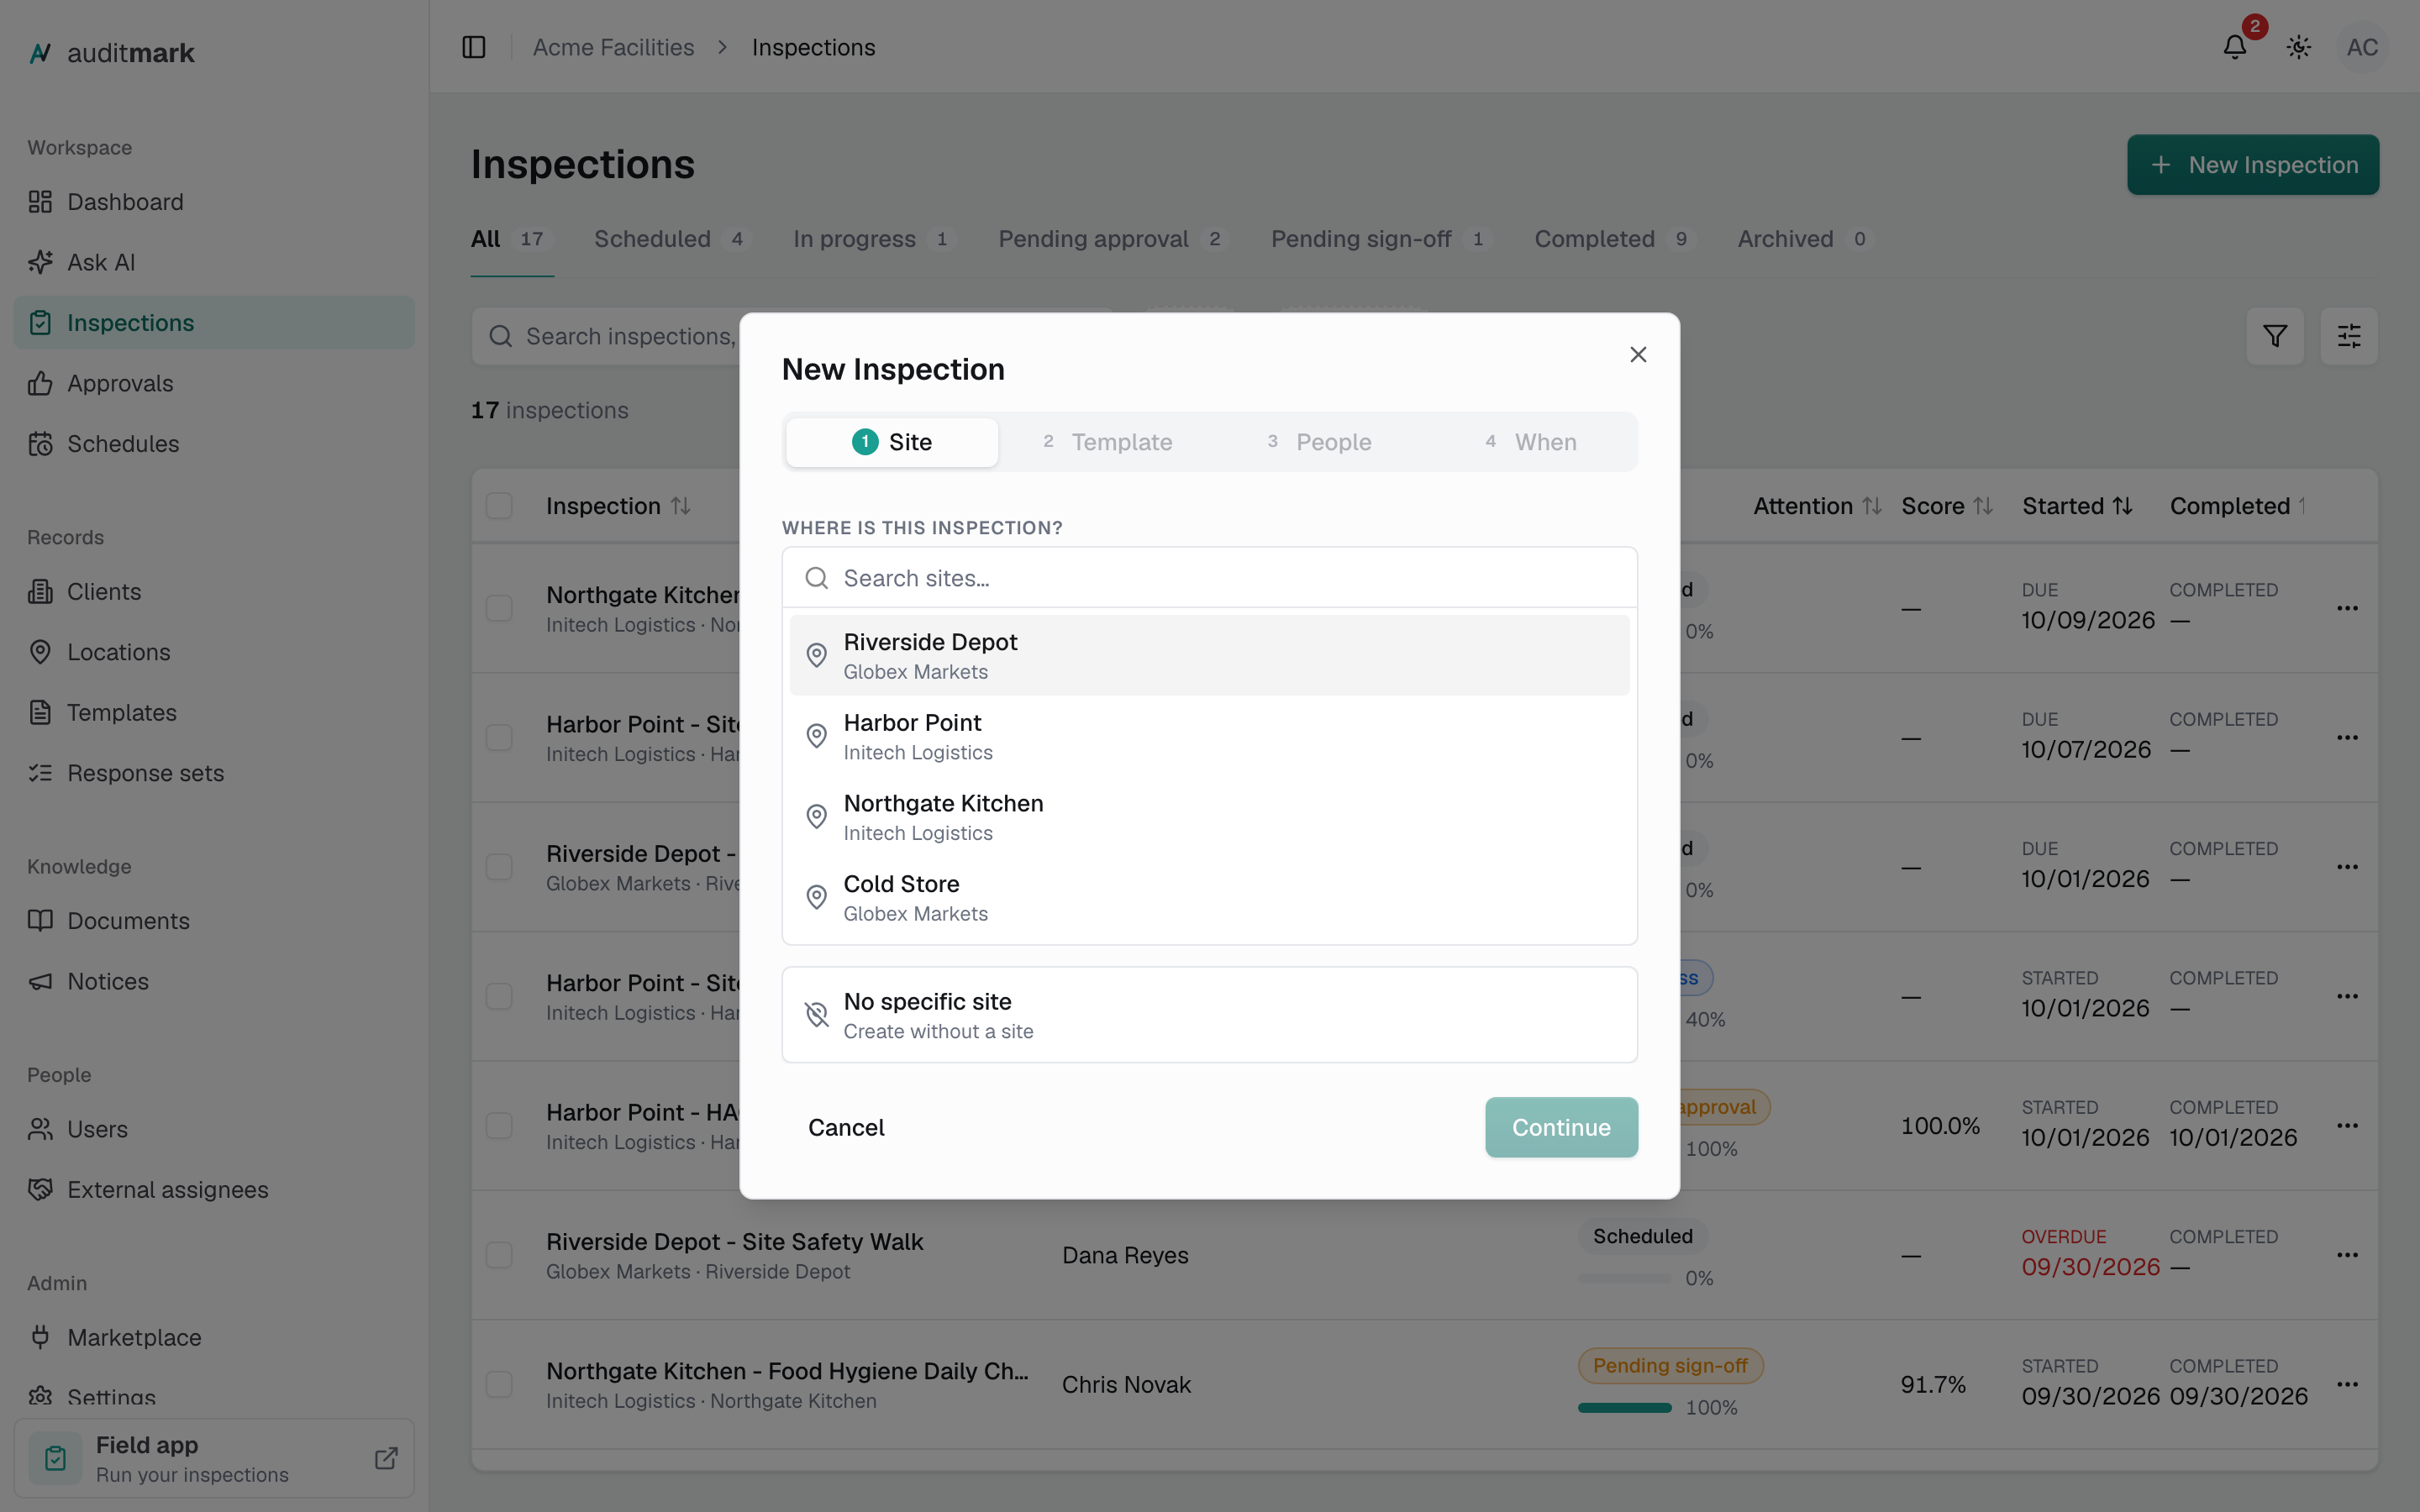
Task: Check the Harbor Point HA row checkbox
Action: (499, 1126)
